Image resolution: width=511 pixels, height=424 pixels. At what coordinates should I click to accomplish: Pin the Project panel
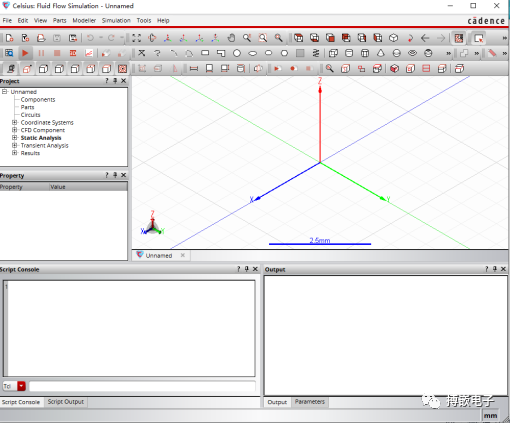[115, 81]
